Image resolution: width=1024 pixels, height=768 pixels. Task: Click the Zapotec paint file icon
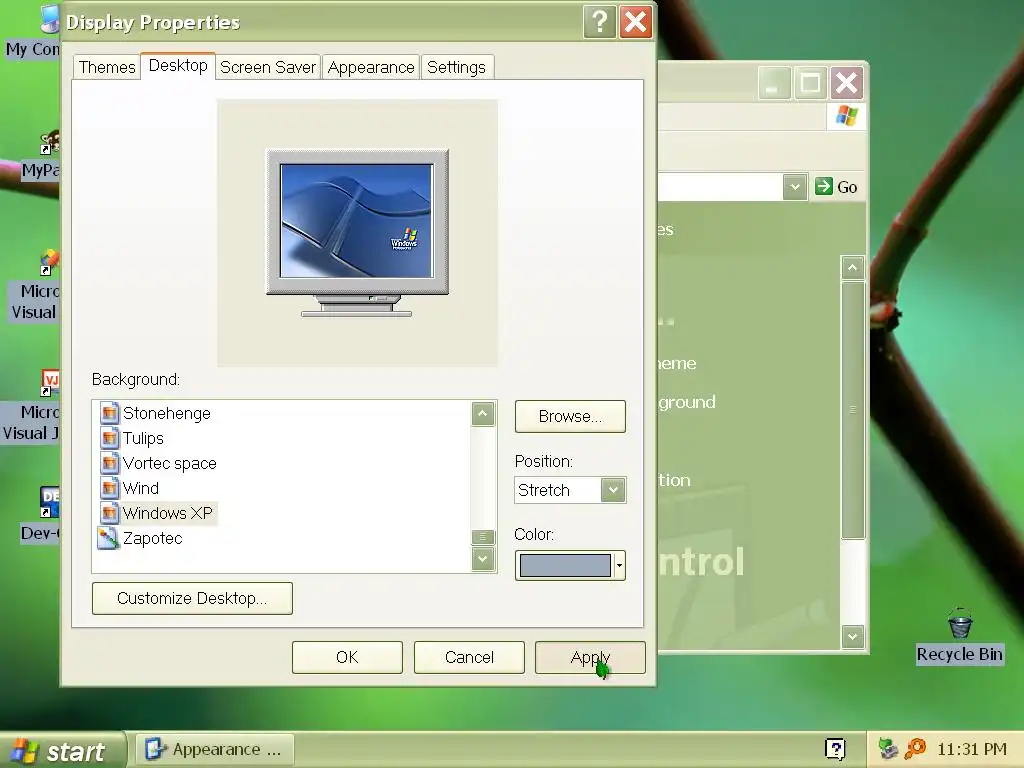[108, 537]
